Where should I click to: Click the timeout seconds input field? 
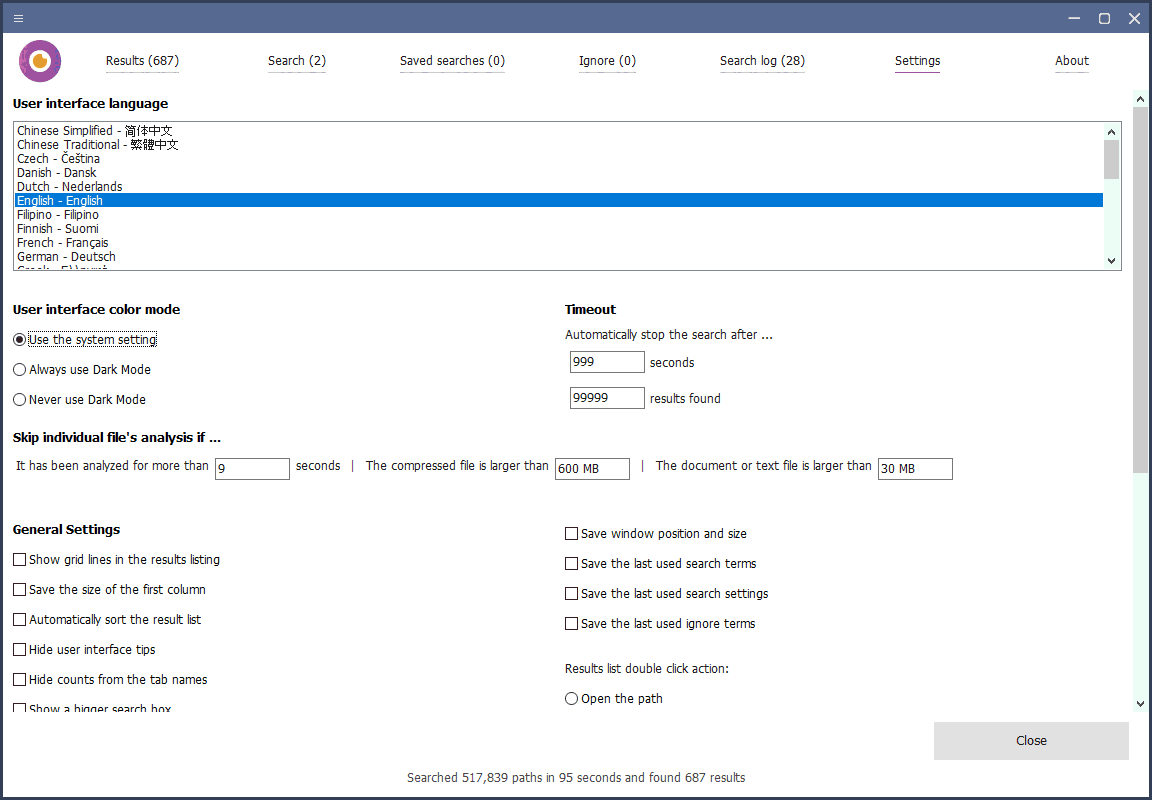pos(607,362)
